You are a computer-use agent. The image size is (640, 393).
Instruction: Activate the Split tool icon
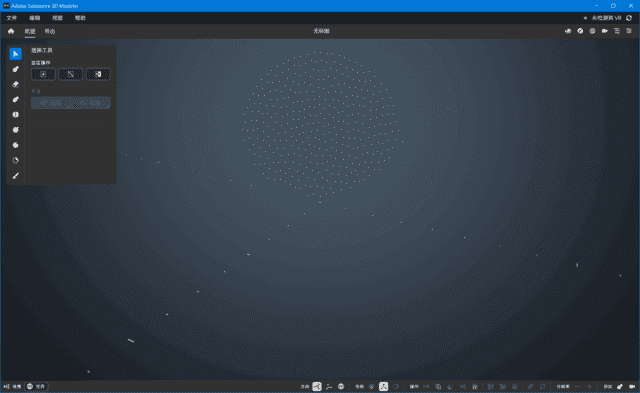point(16,115)
